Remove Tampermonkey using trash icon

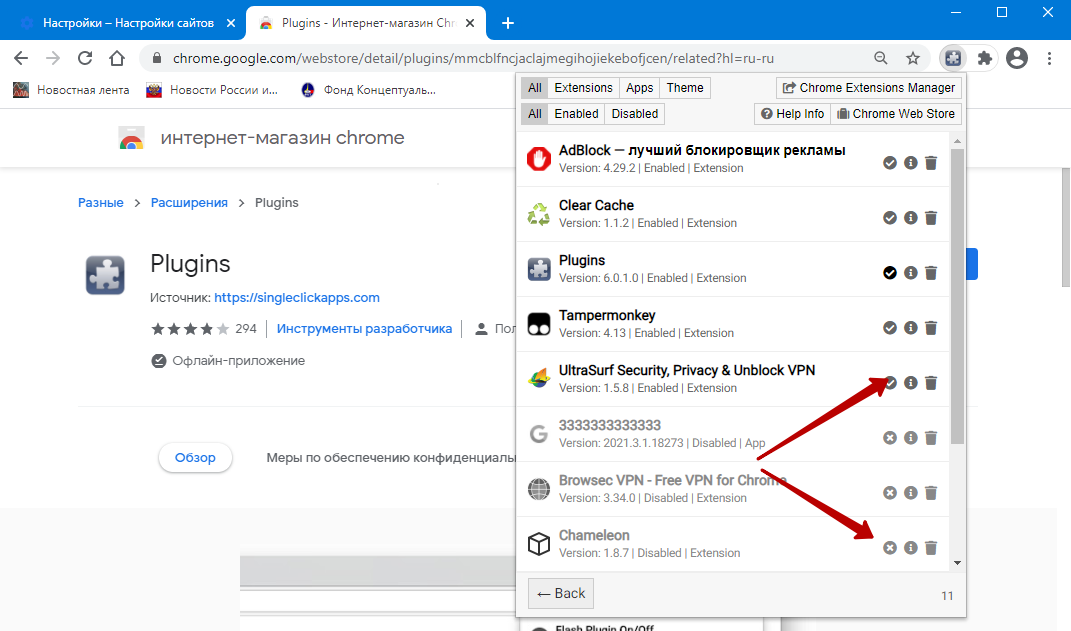click(x=931, y=328)
